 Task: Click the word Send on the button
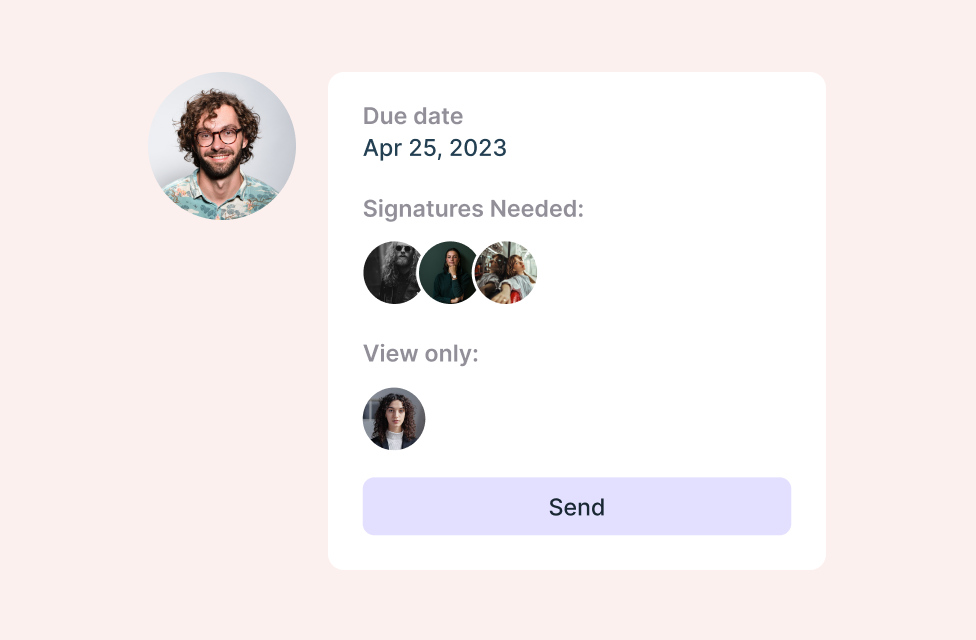[577, 506]
